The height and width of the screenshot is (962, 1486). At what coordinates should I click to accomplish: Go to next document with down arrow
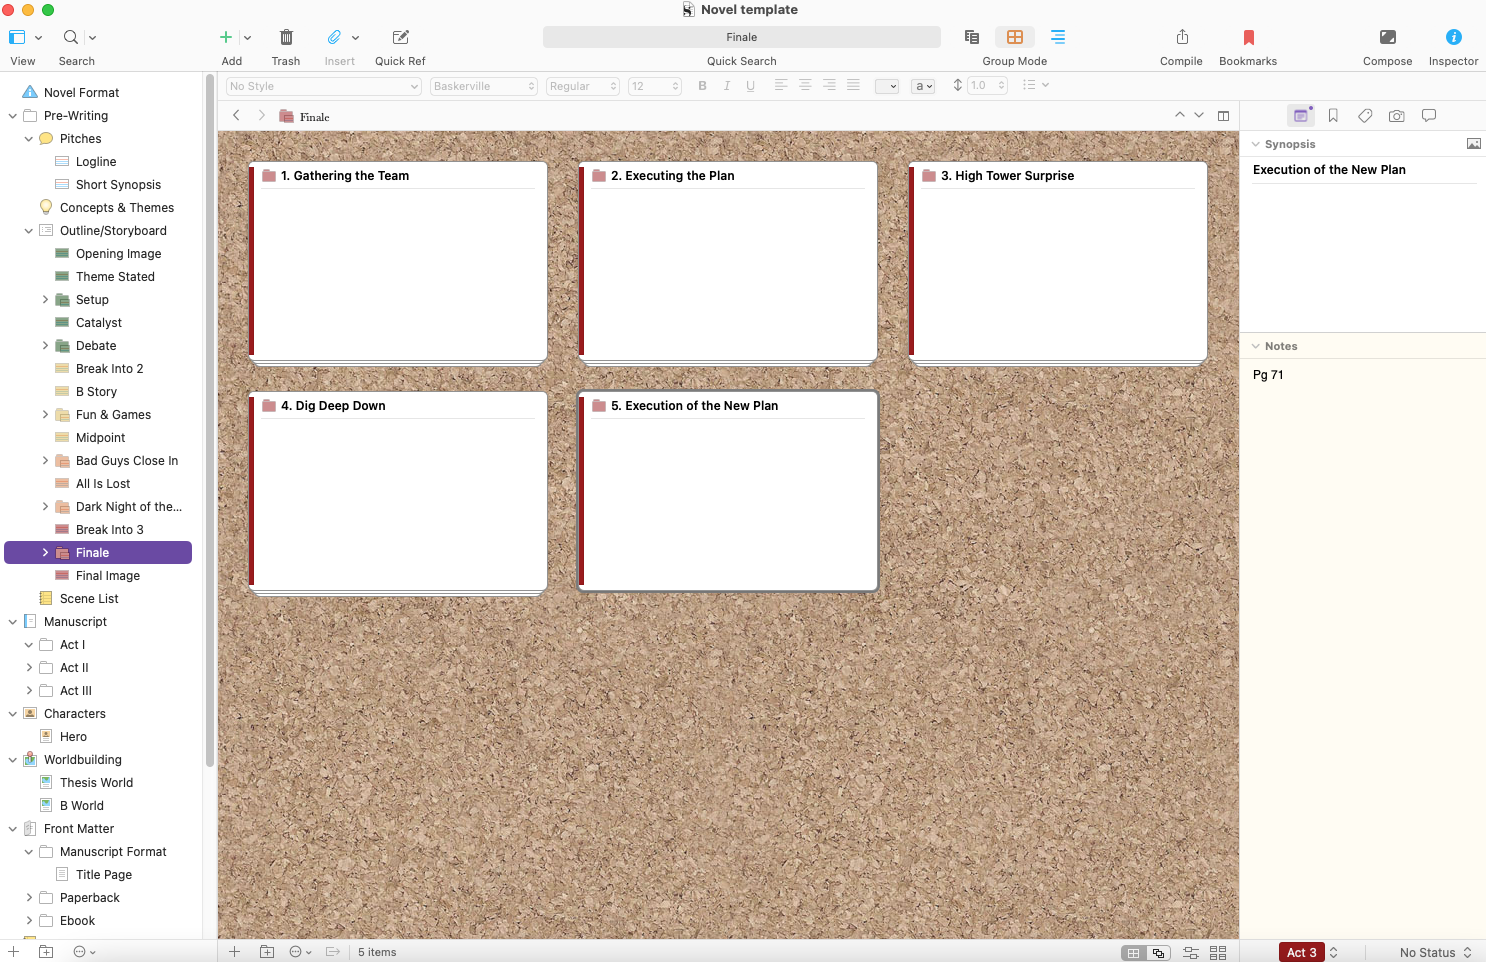(1199, 116)
